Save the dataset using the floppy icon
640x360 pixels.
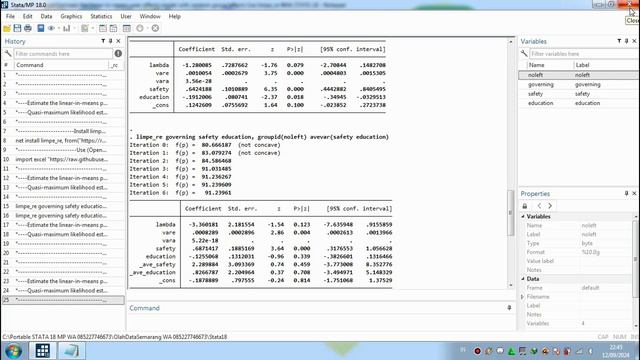(17, 28)
